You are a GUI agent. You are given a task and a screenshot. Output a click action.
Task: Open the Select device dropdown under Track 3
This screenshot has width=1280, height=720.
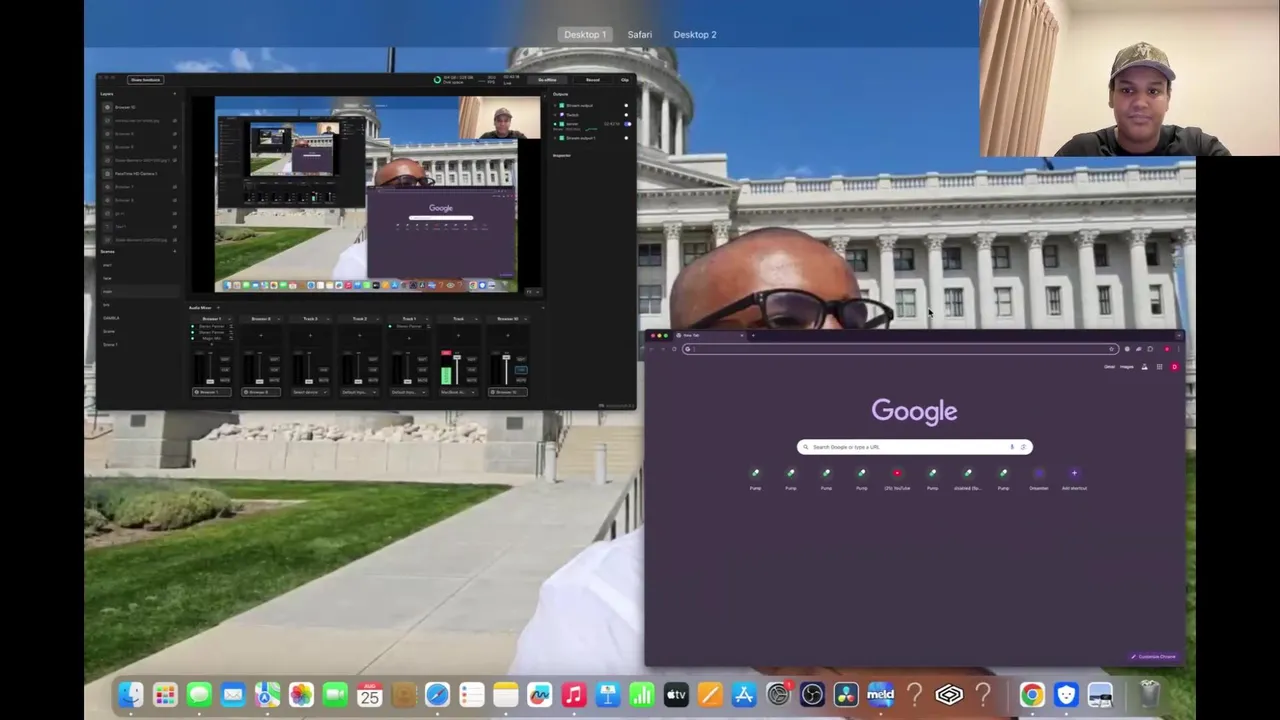point(310,392)
